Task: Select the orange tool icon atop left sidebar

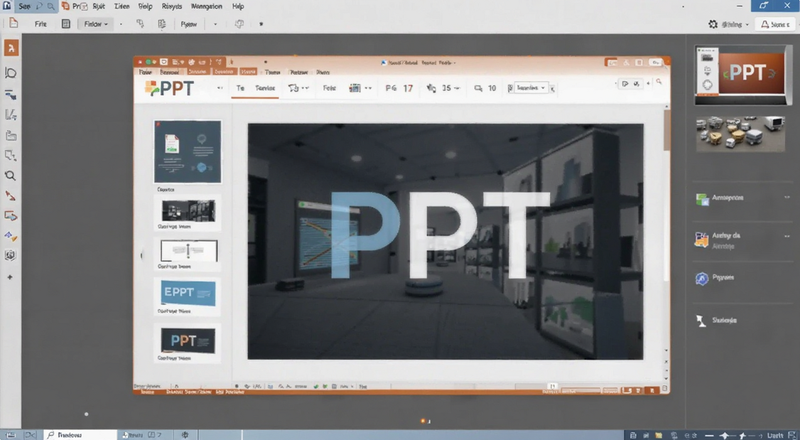Action: pyautogui.click(x=11, y=48)
